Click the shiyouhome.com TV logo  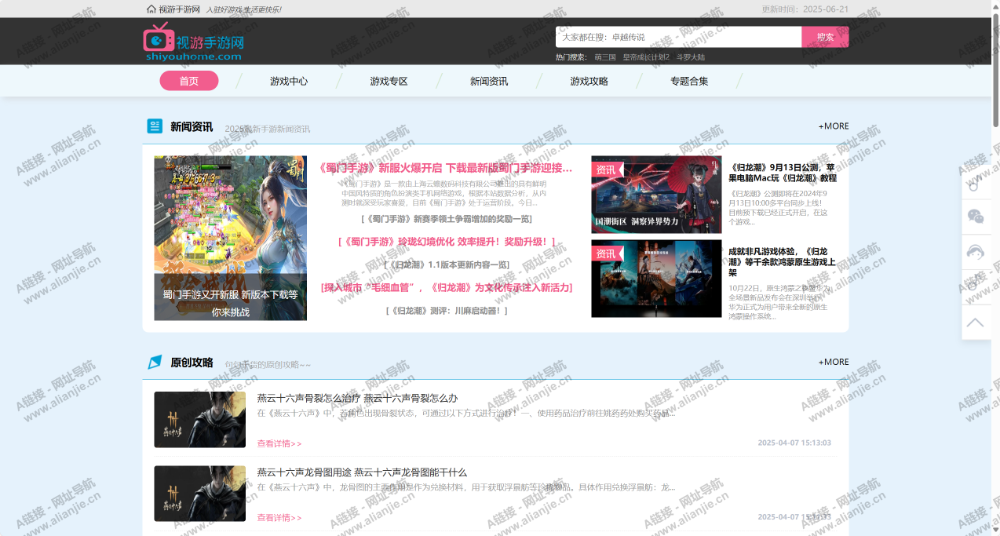click(x=158, y=39)
